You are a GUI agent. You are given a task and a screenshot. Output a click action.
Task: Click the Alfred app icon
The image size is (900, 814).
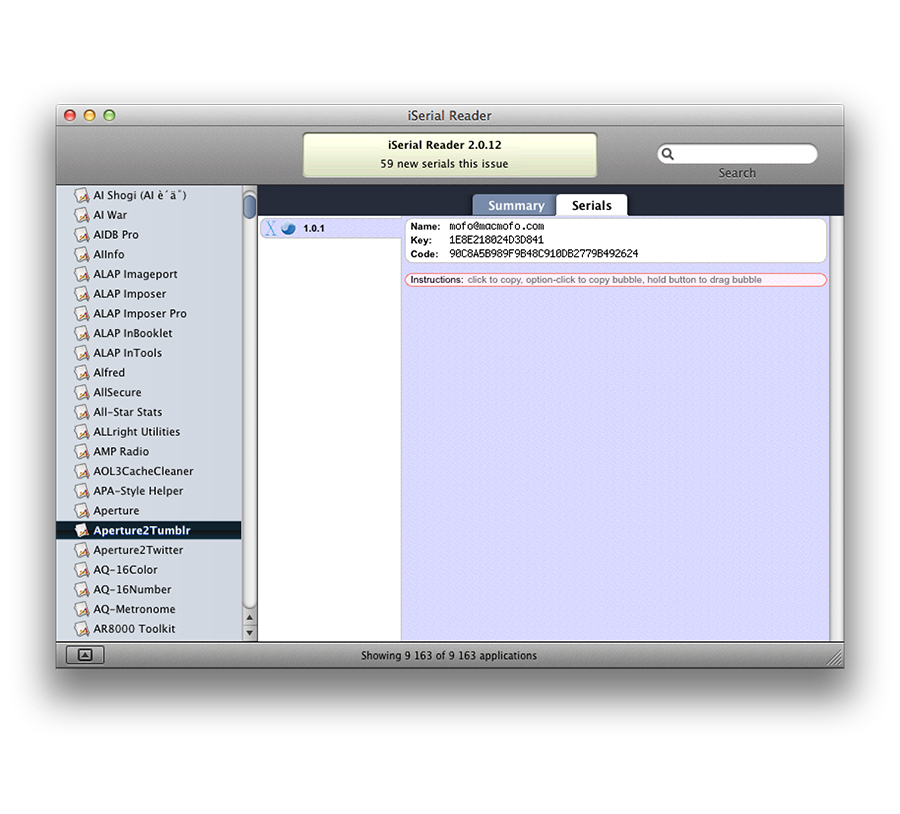point(82,373)
